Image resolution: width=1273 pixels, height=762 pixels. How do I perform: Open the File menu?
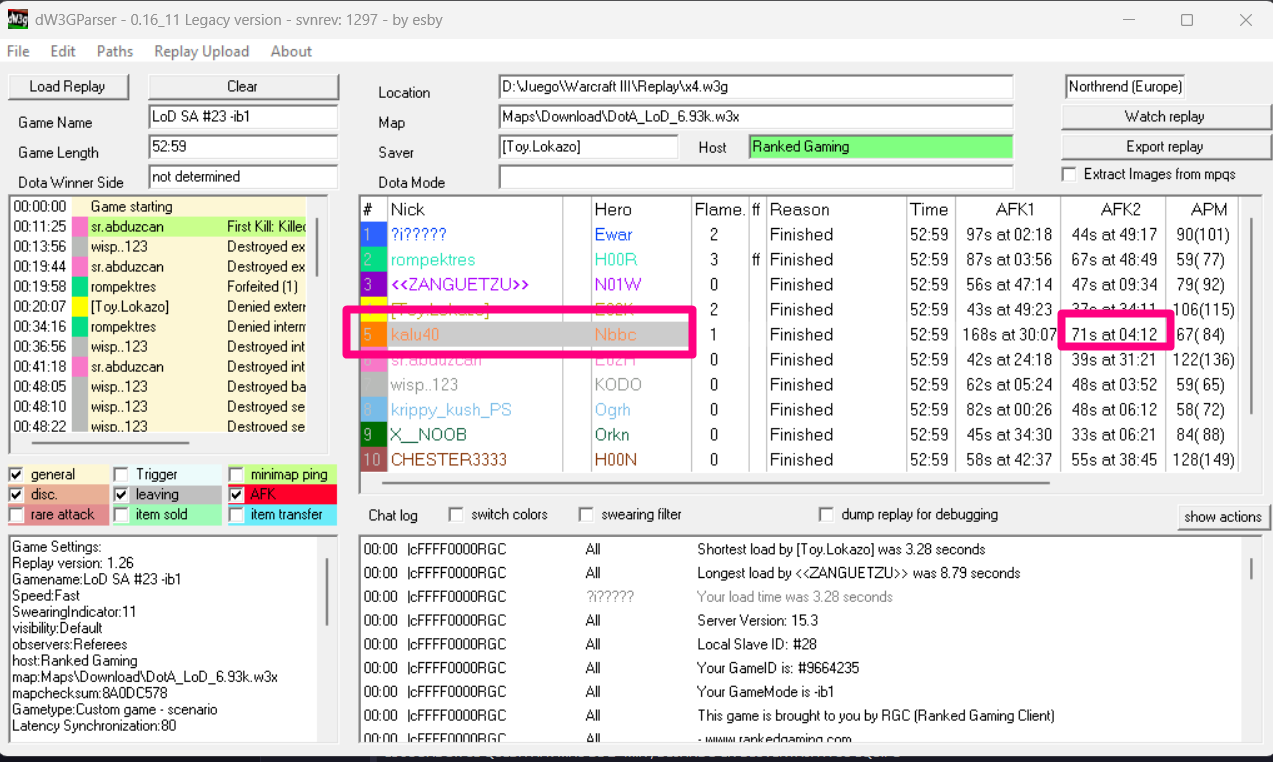point(18,51)
